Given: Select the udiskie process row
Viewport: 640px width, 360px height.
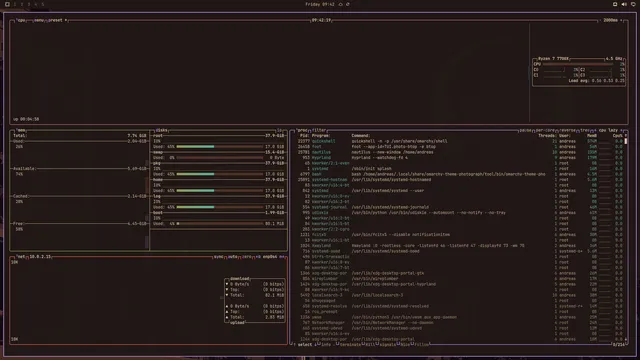Looking at the screenshot, I should click(x=460, y=213).
